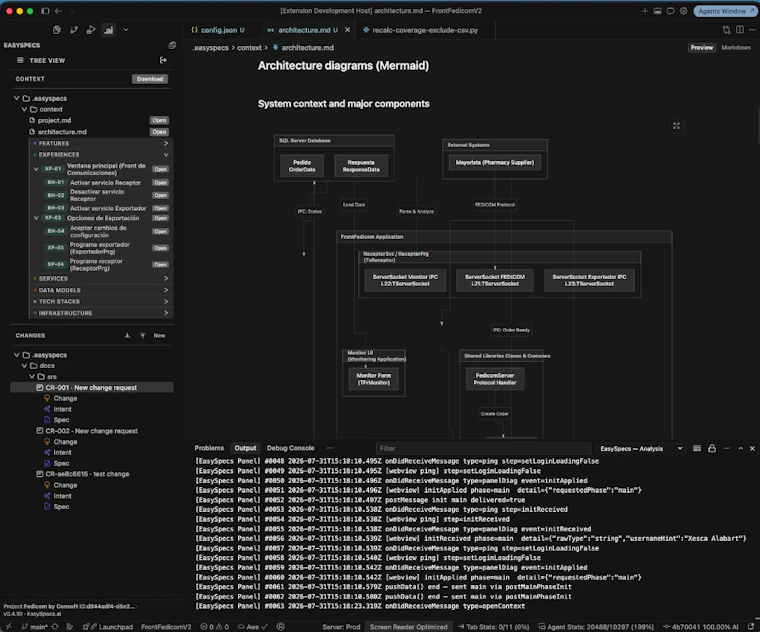Select CR-001 - New change request

coord(92,388)
